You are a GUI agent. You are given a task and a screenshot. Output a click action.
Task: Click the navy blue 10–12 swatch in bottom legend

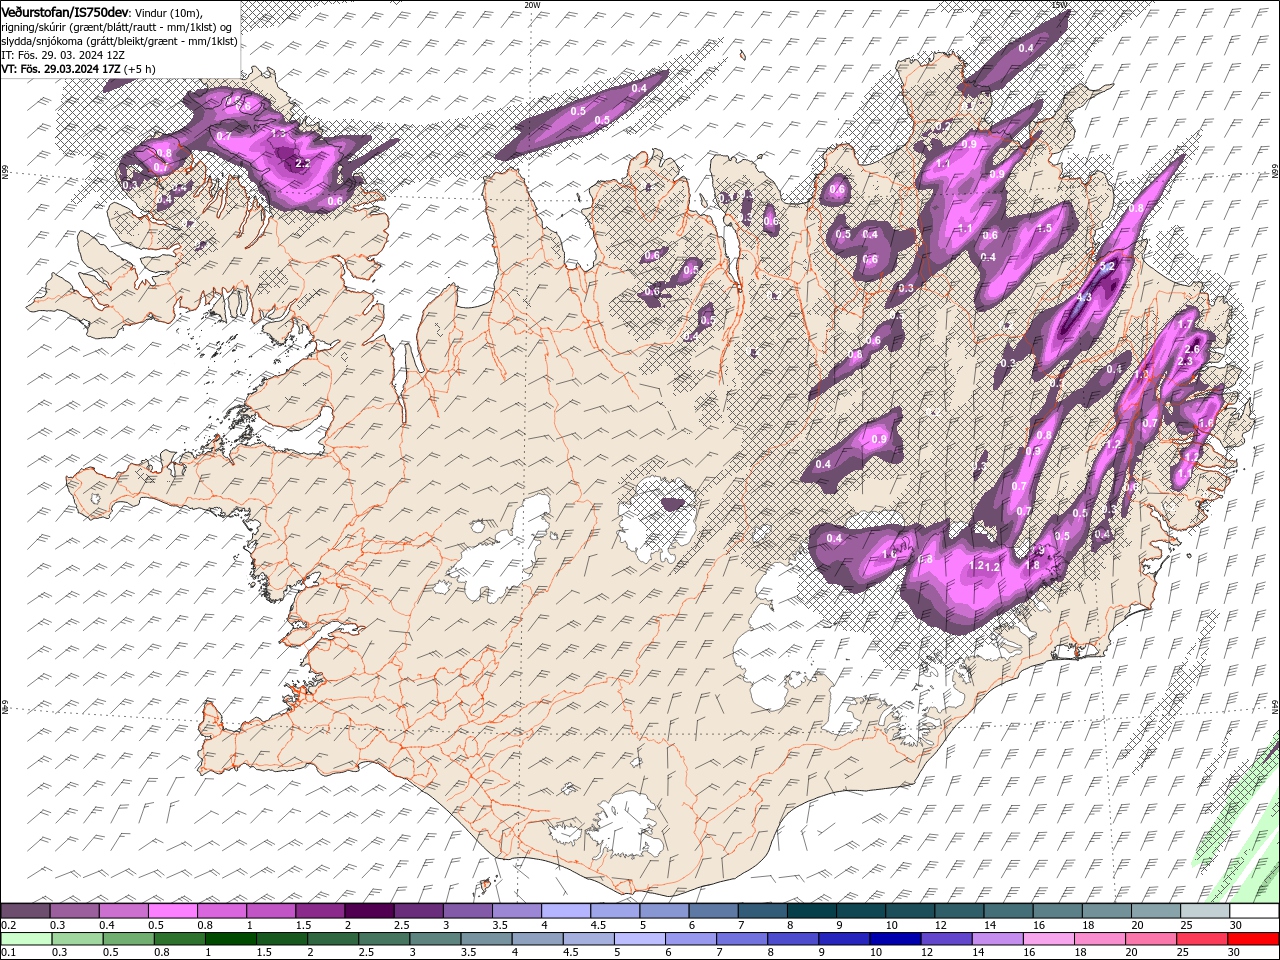pos(895,939)
